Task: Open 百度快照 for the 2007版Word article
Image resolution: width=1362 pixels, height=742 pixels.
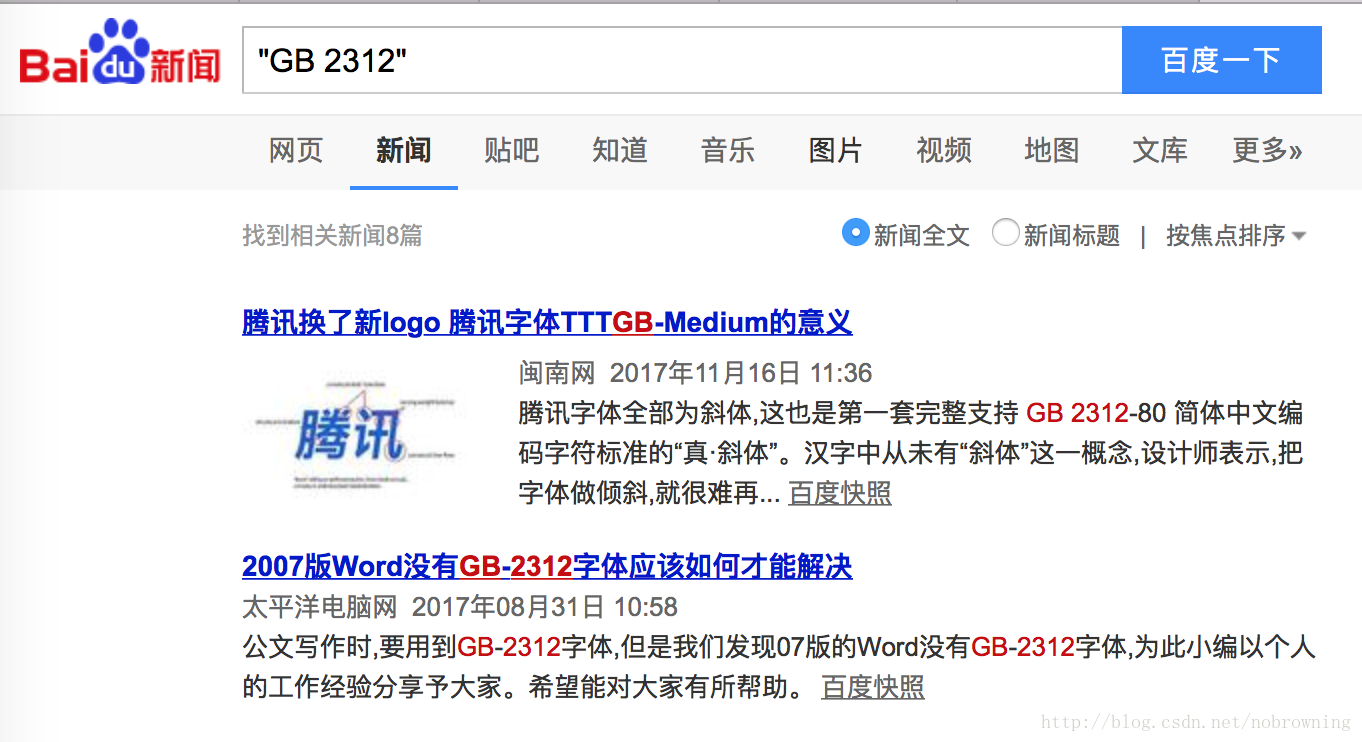Action: coord(873,687)
